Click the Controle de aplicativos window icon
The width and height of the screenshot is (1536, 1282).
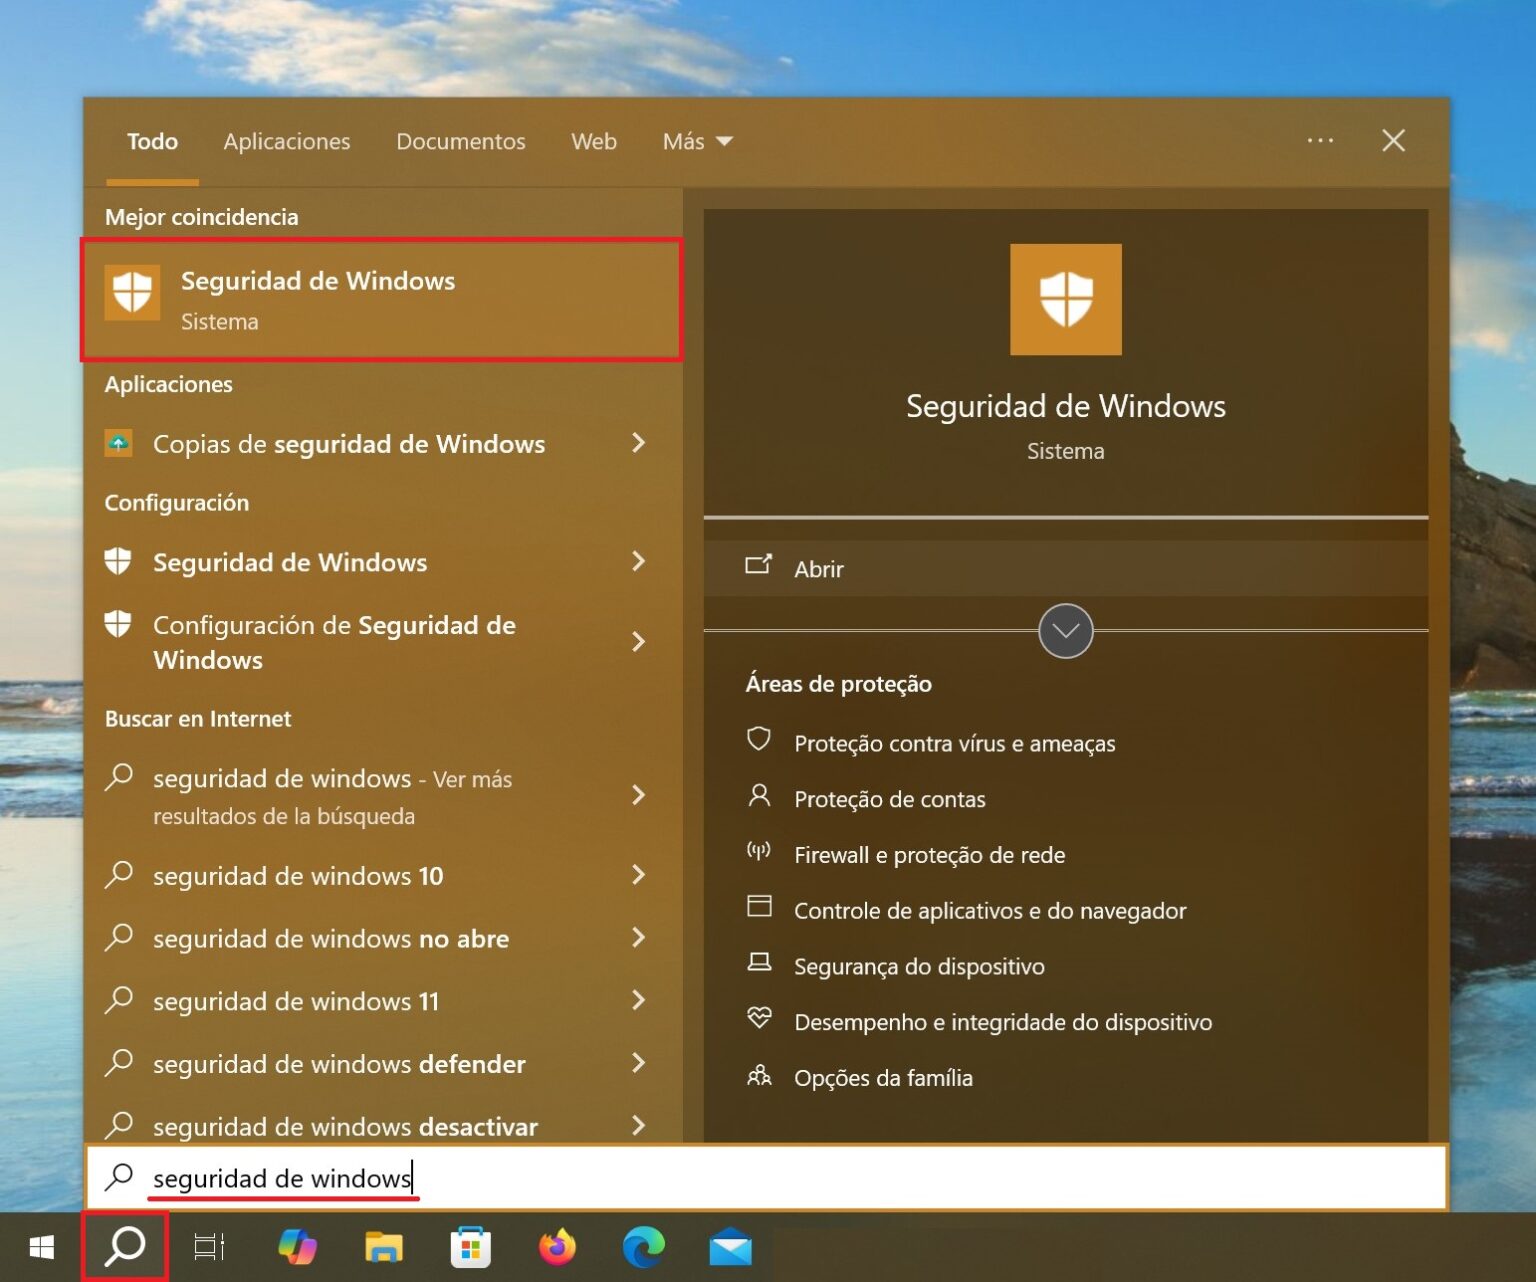(759, 906)
